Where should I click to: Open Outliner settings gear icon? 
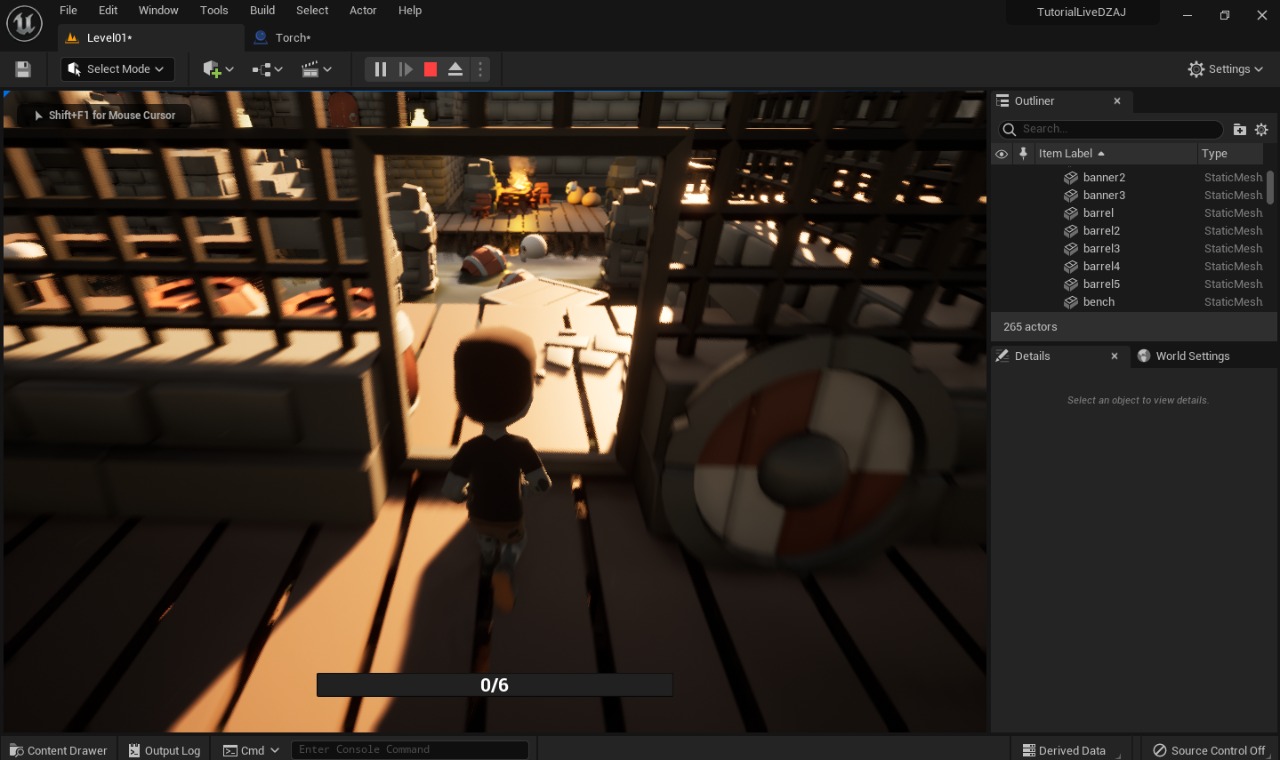click(1261, 129)
